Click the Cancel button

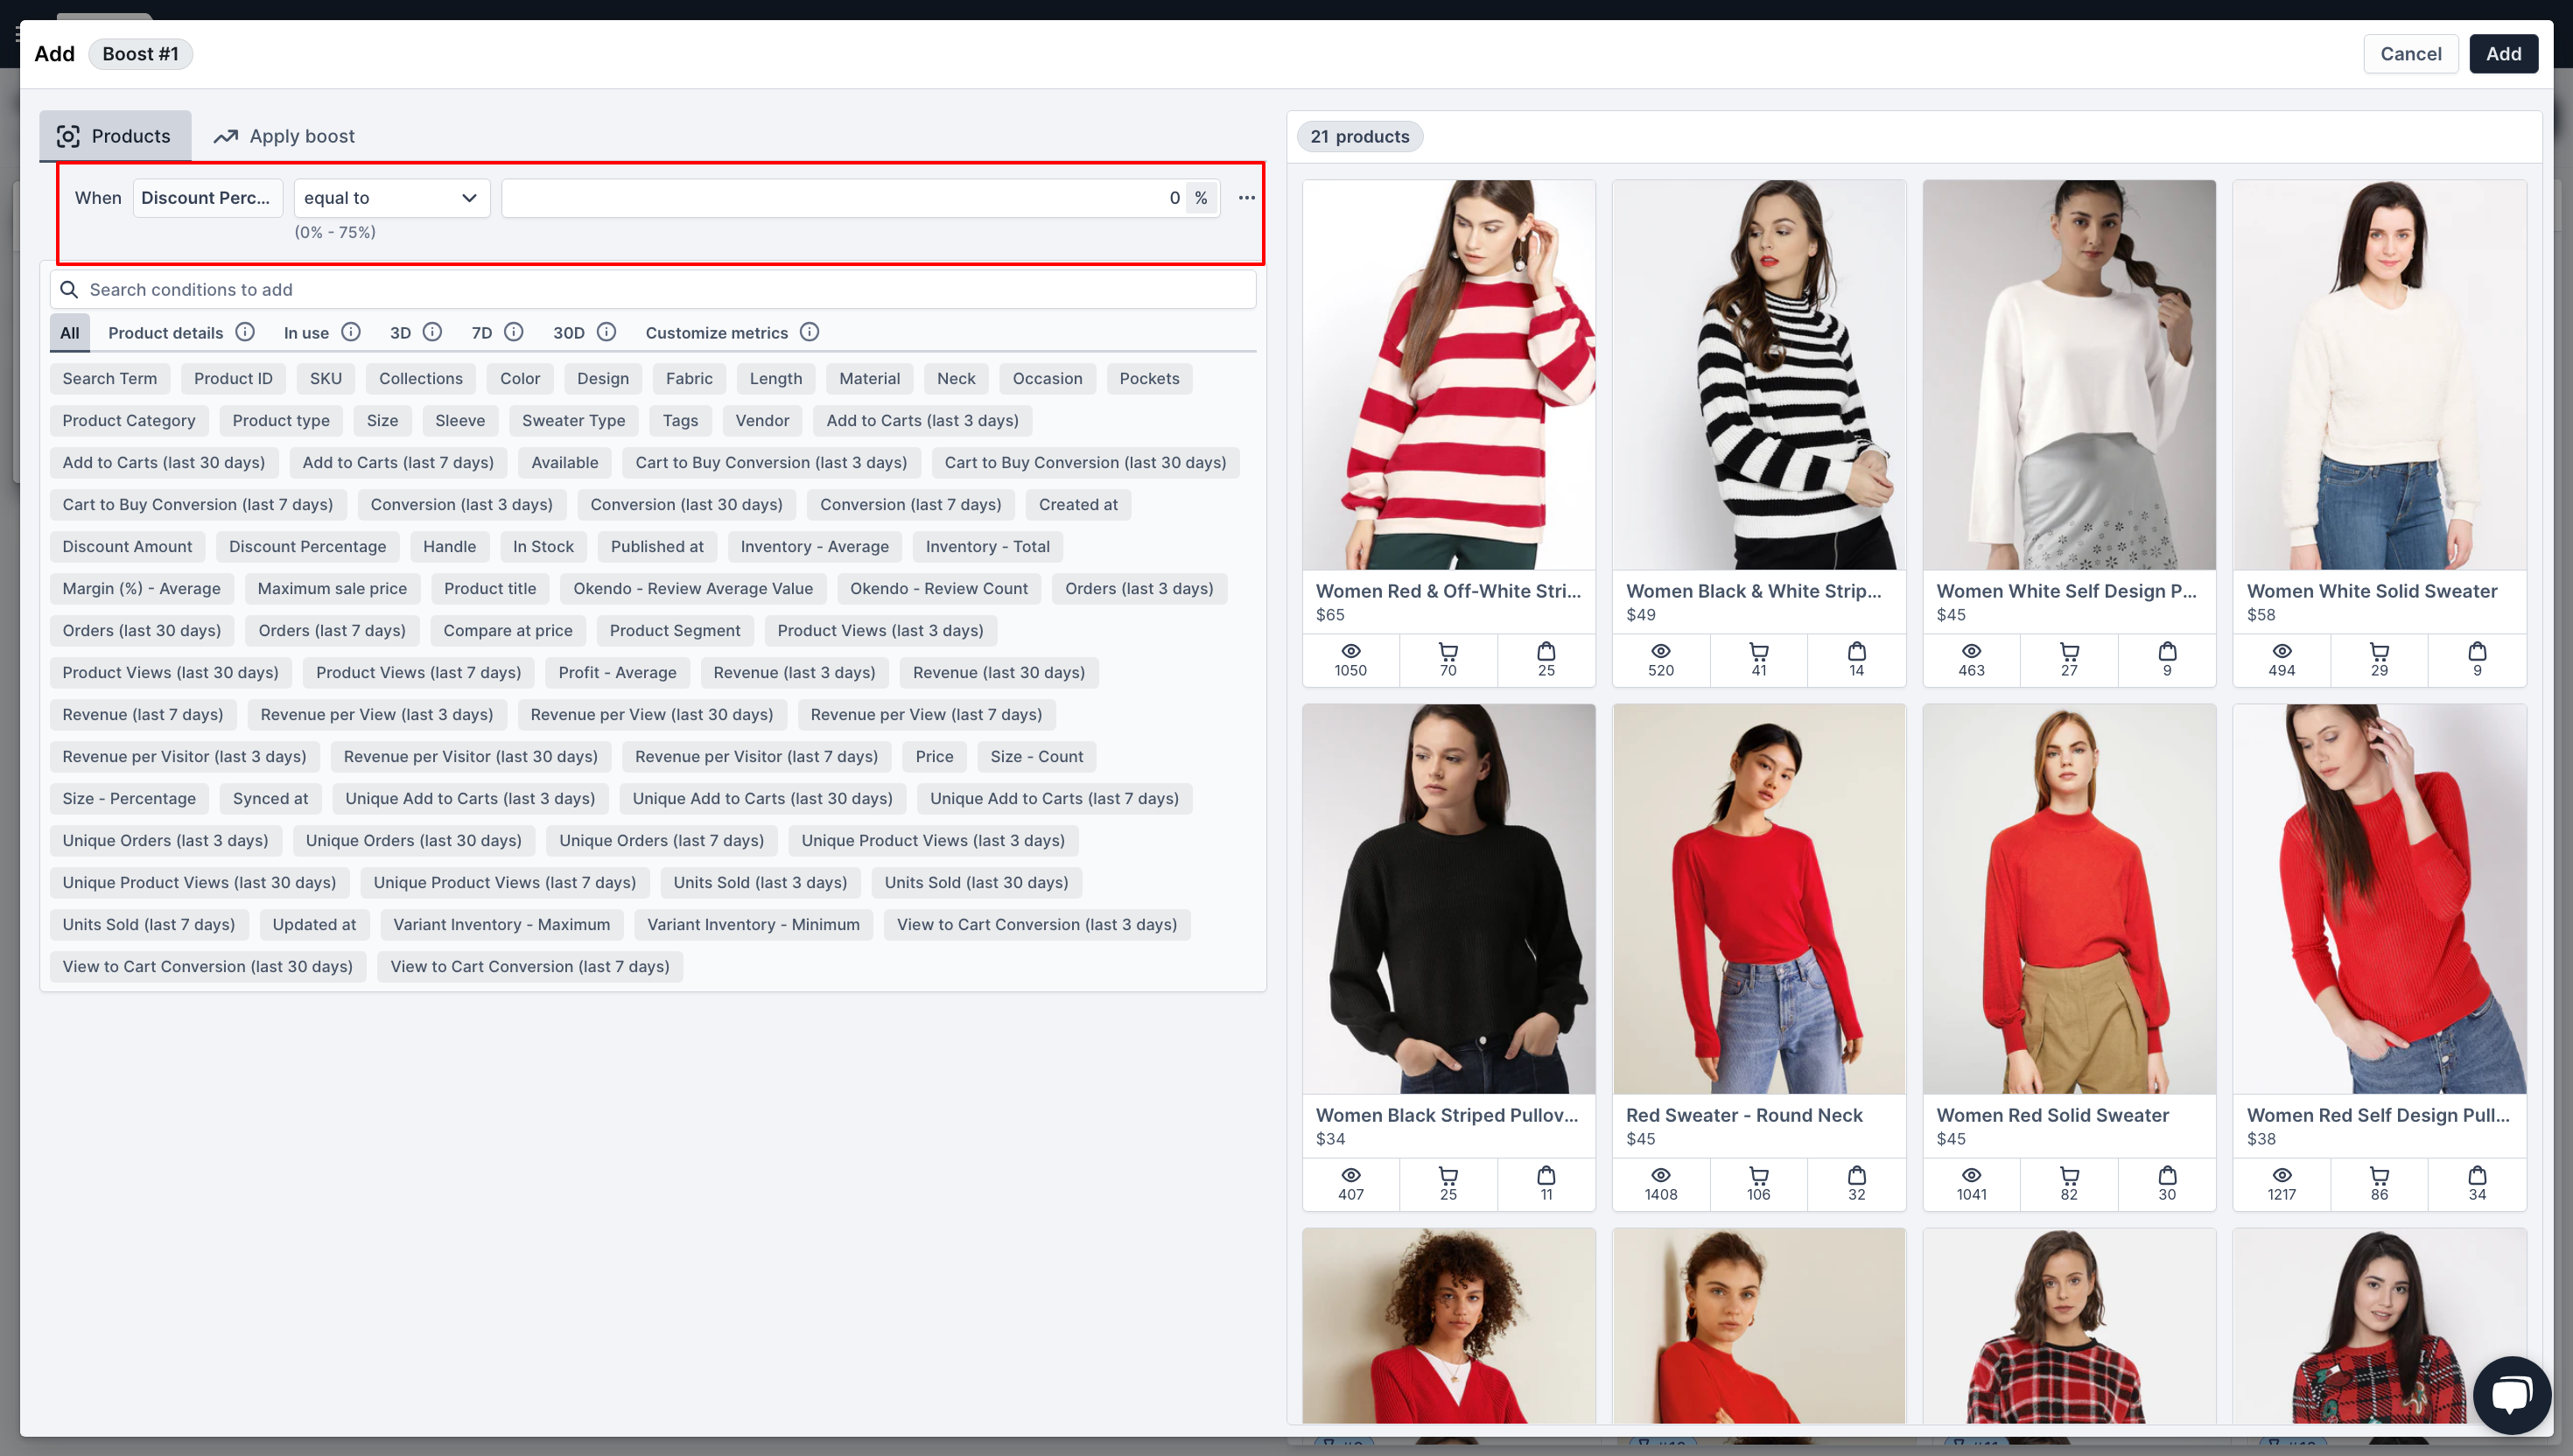click(x=2410, y=53)
